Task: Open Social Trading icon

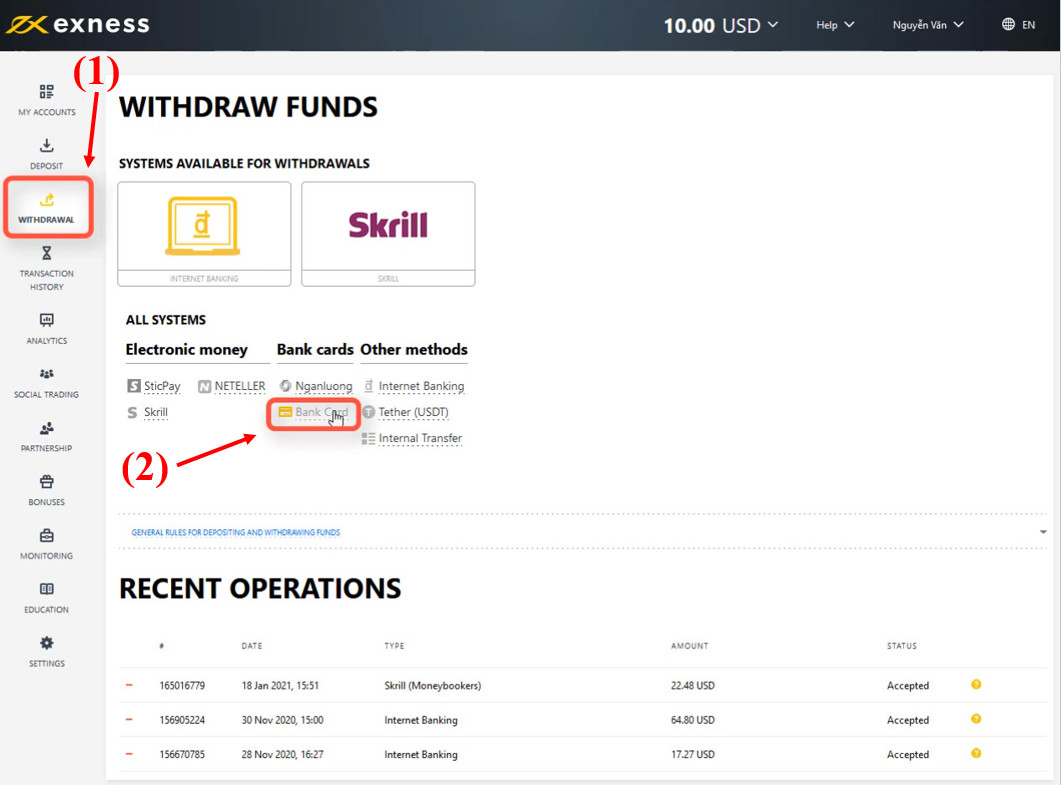Action: [x=47, y=374]
